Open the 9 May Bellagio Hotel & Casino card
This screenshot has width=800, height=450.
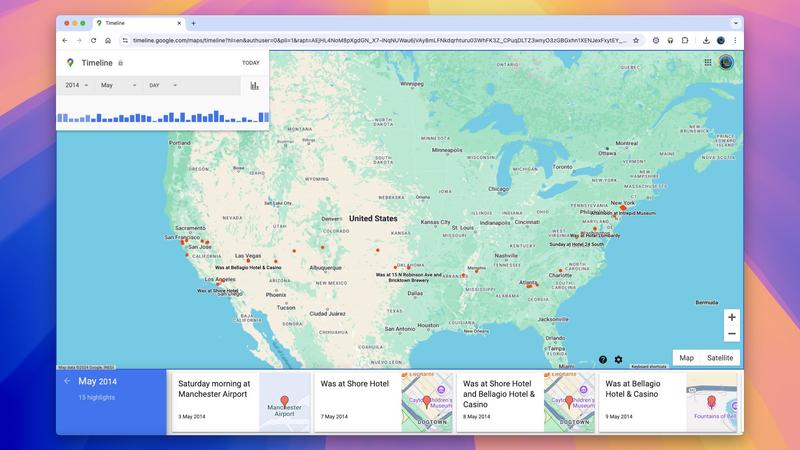click(x=668, y=403)
